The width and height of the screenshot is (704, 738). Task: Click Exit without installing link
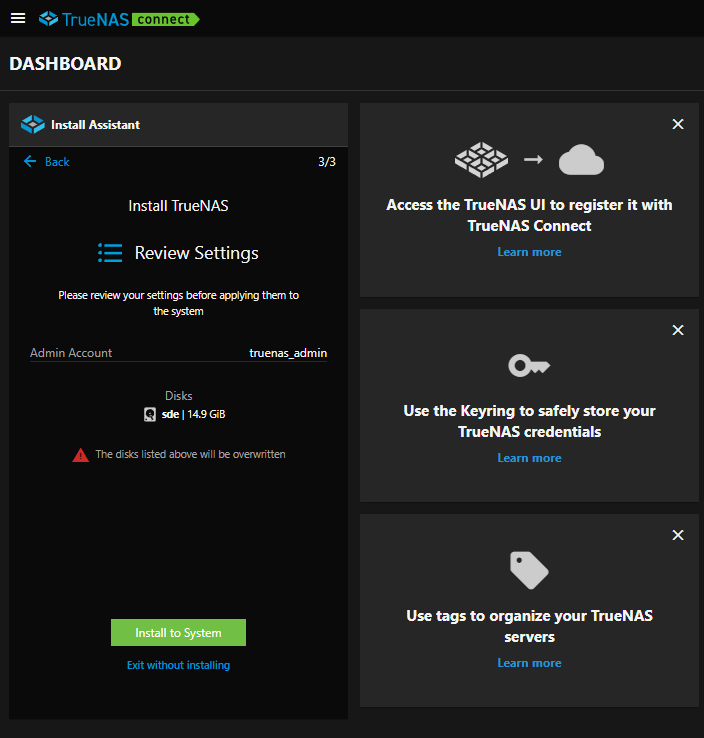tap(178, 665)
